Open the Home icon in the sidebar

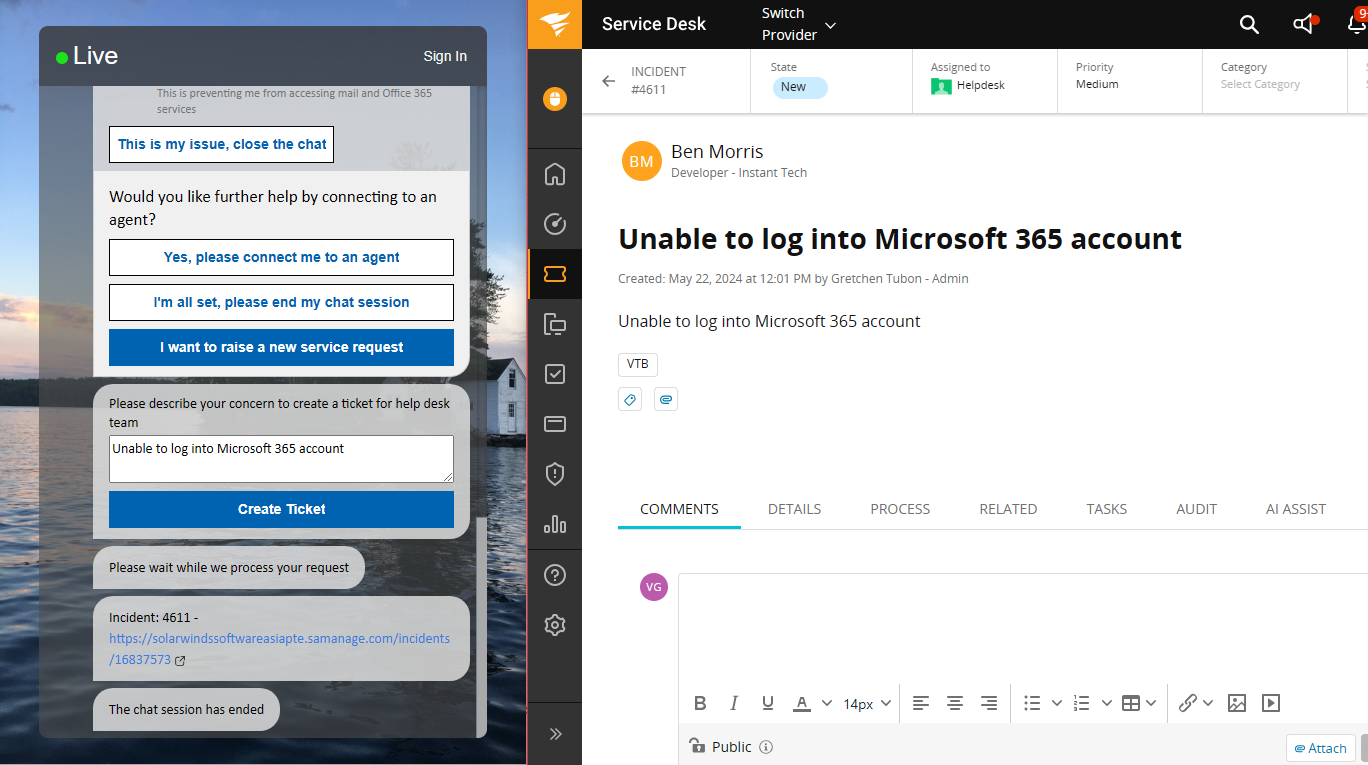555,174
